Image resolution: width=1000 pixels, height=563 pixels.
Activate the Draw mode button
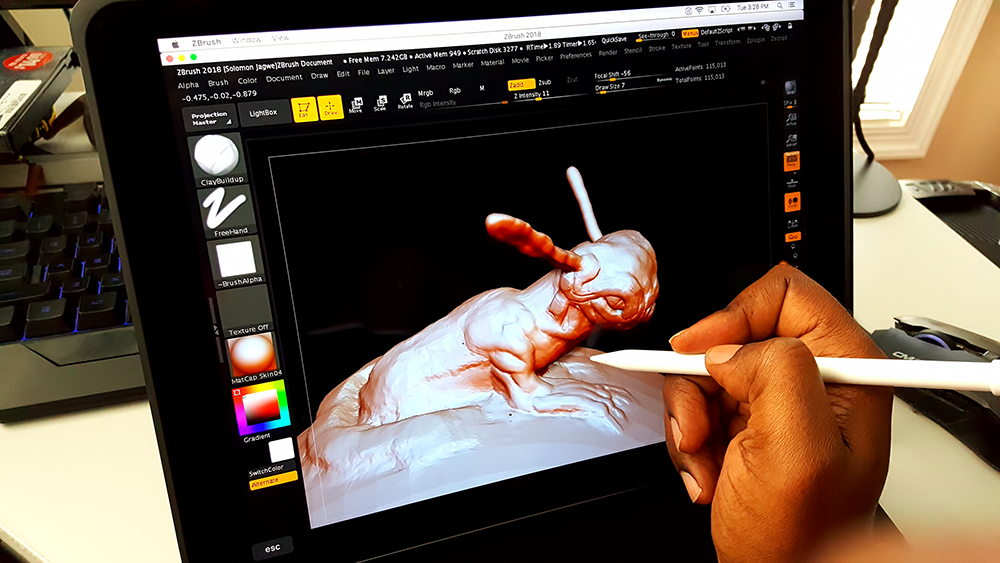click(x=330, y=107)
